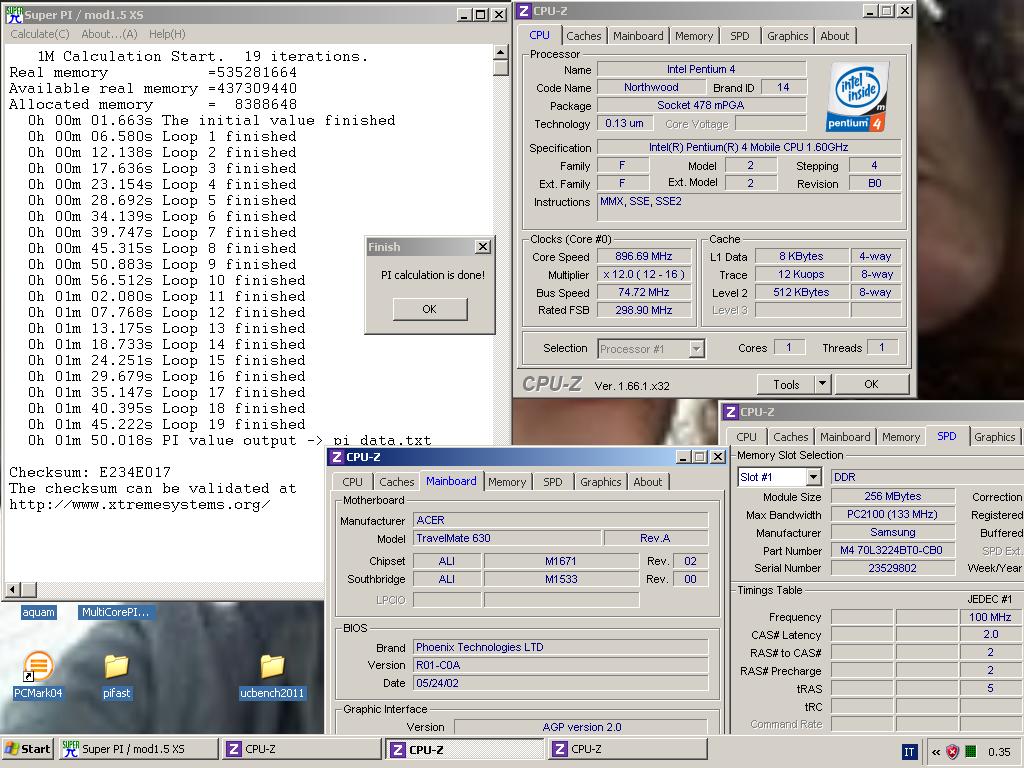The width and height of the screenshot is (1024, 768).
Task: Click Super PI vertical scrollbar up arrow
Action: click(500, 52)
